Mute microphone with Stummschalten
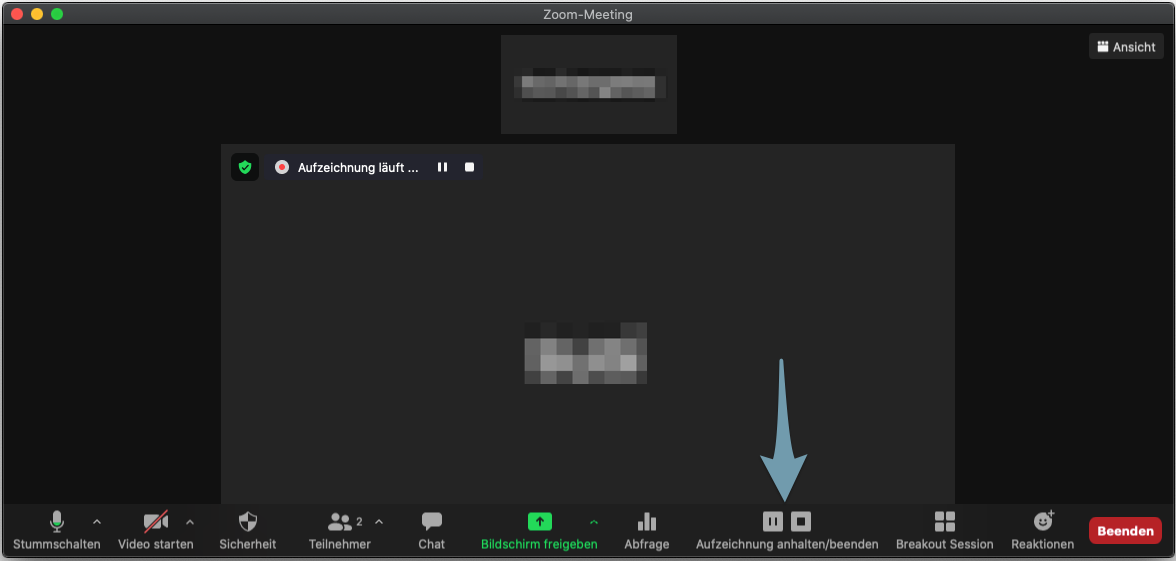The width and height of the screenshot is (1176, 561). coord(57,522)
